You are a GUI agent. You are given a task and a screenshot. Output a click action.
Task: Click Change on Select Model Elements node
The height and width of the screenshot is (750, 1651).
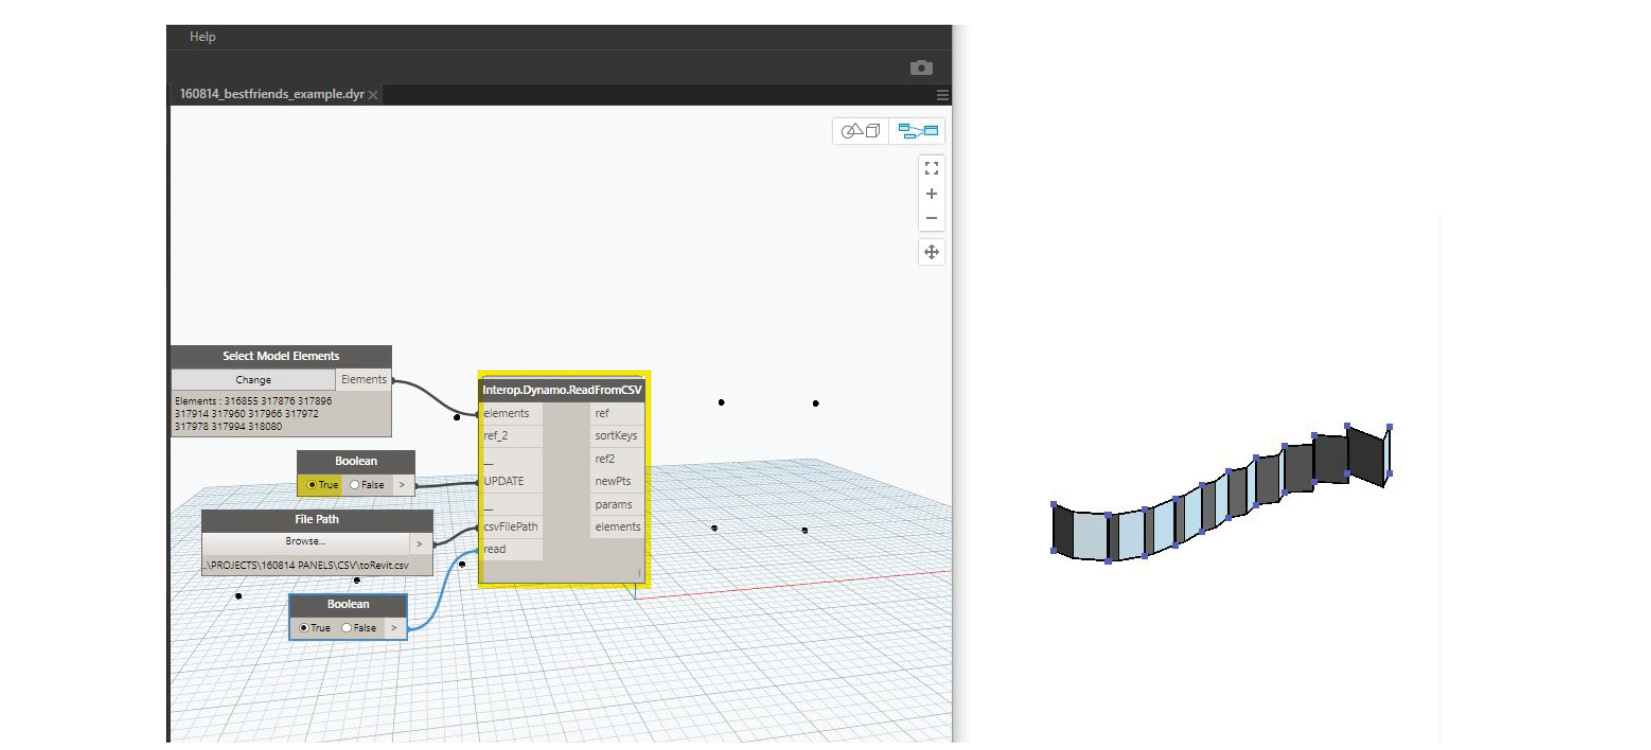tap(253, 380)
